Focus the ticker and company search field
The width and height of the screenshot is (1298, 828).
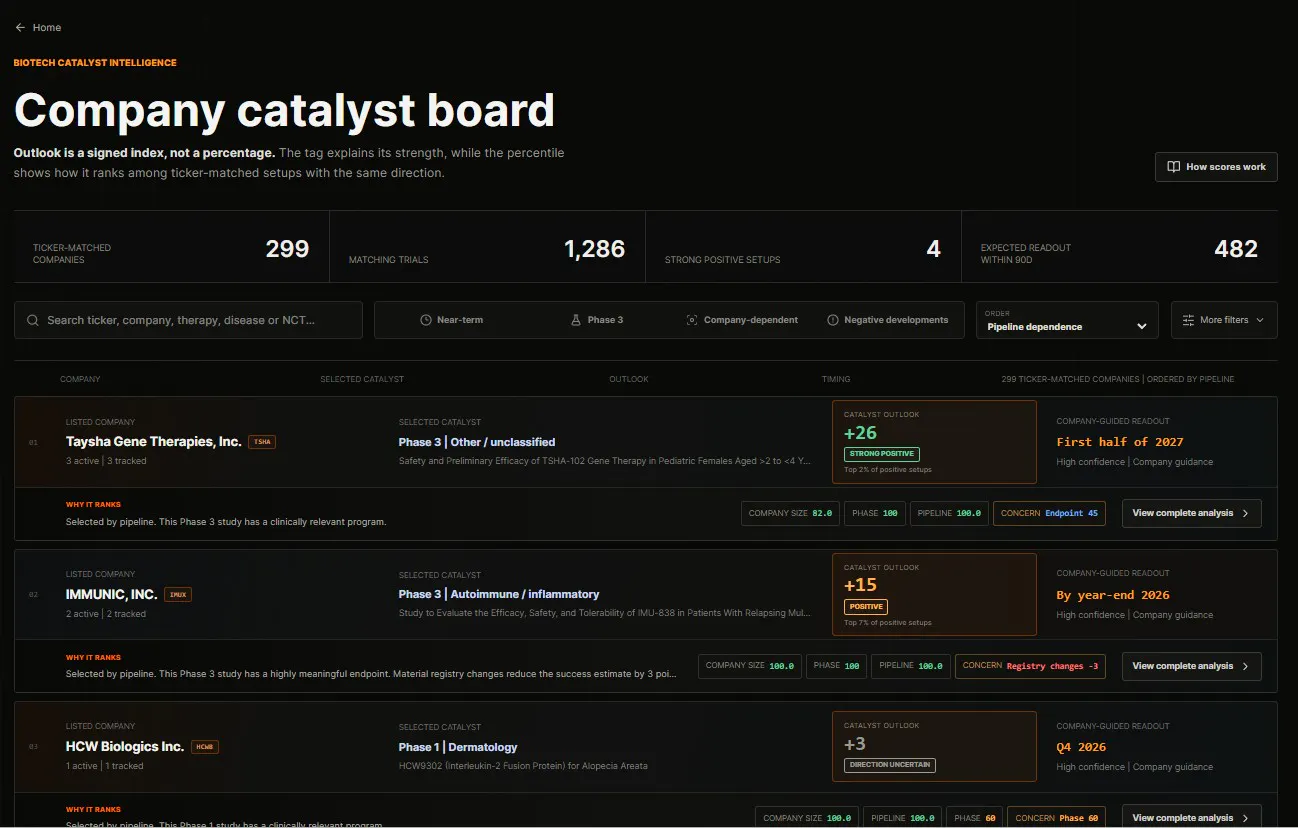click(188, 321)
